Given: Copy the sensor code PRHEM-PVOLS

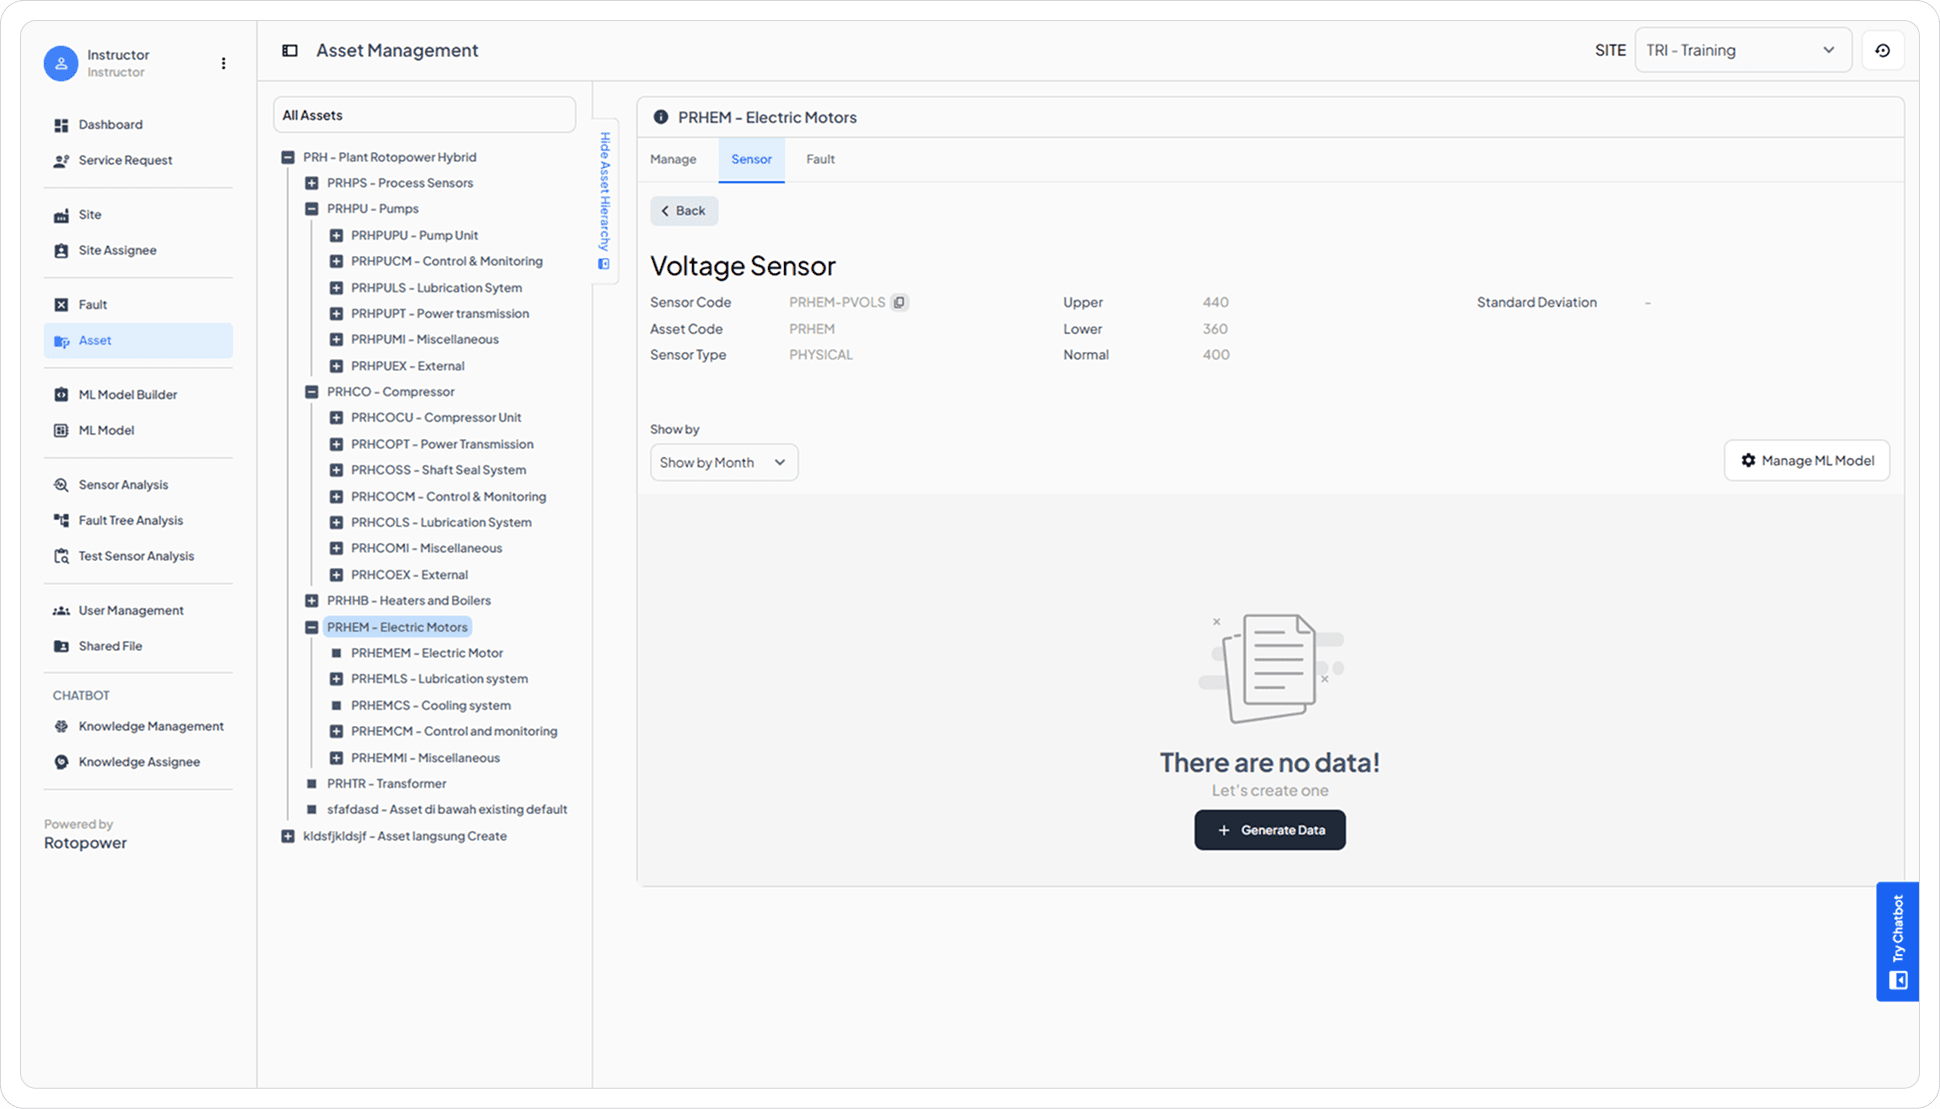Looking at the screenshot, I should click(x=899, y=302).
